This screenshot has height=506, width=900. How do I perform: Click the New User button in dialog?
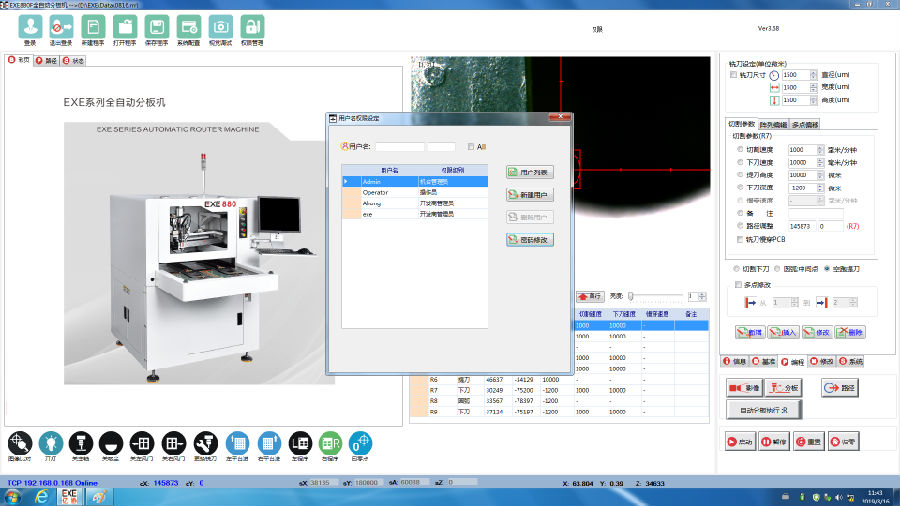(x=530, y=194)
